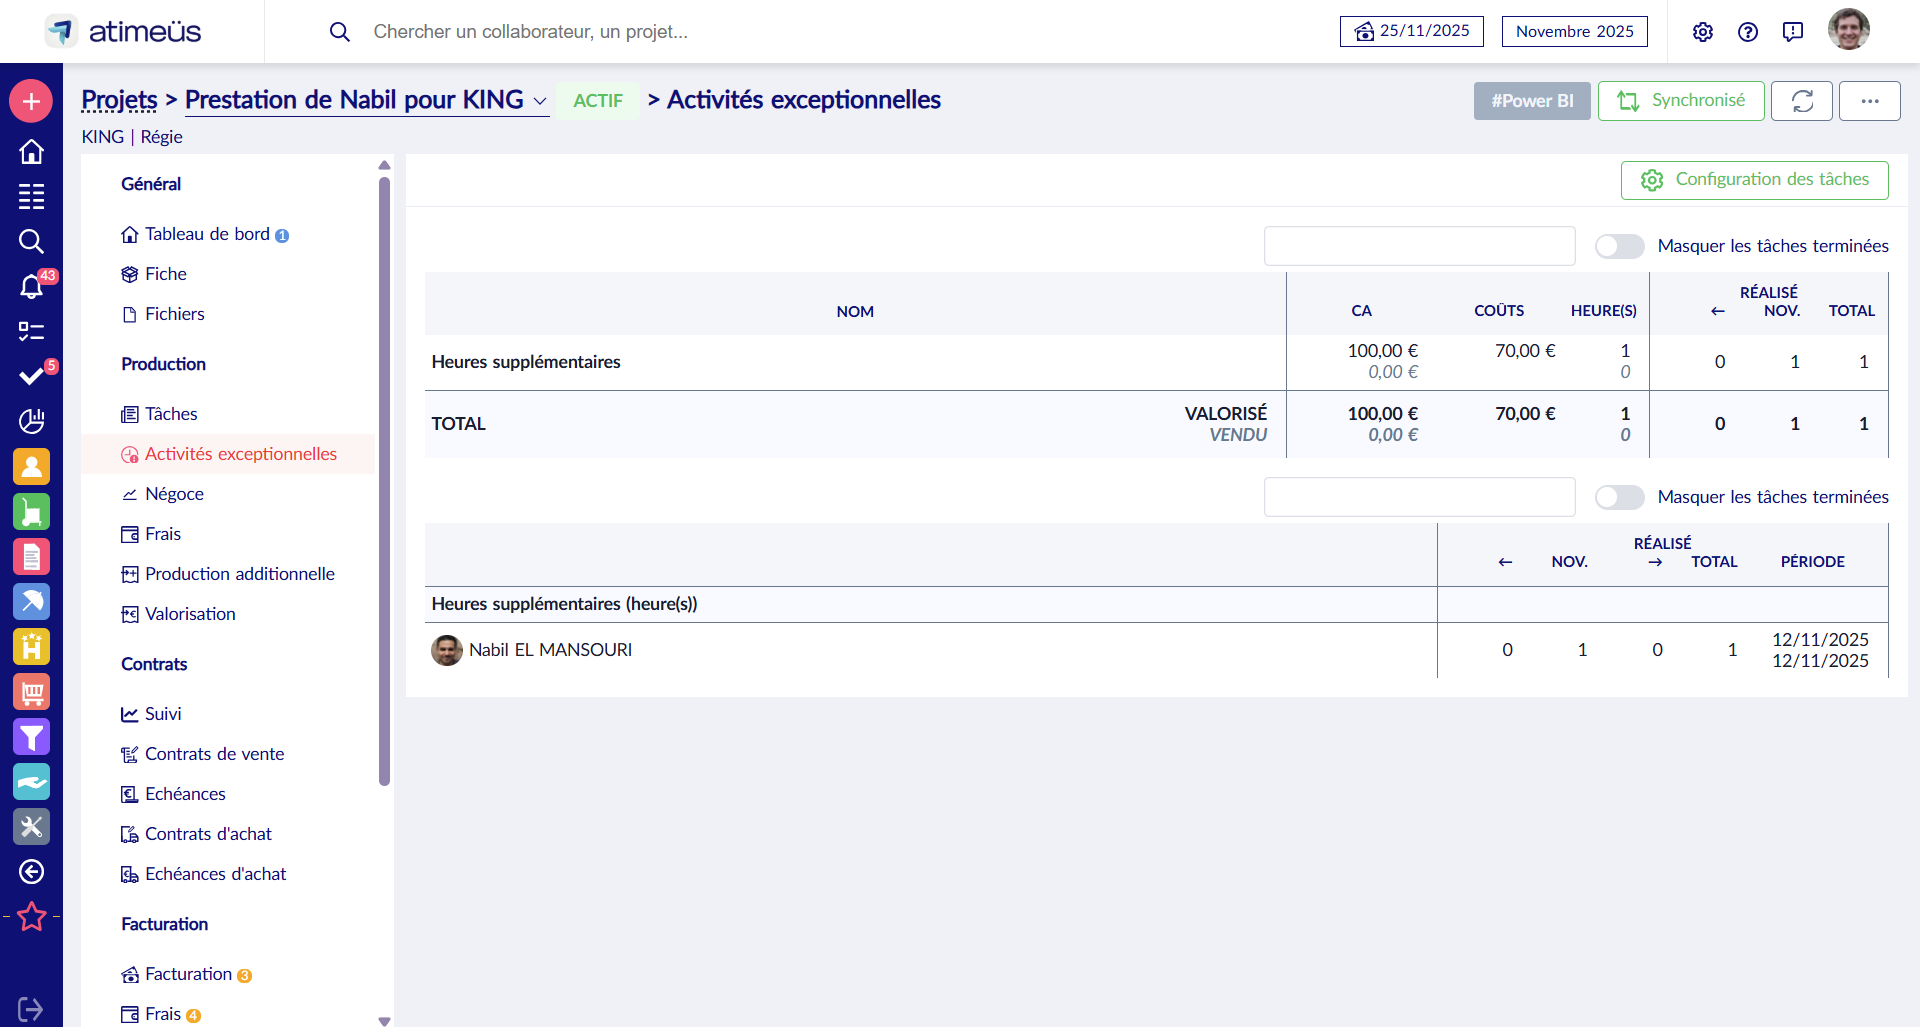Open the purple funnel module icon
The width and height of the screenshot is (1920, 1027).
tap(31, 737)
